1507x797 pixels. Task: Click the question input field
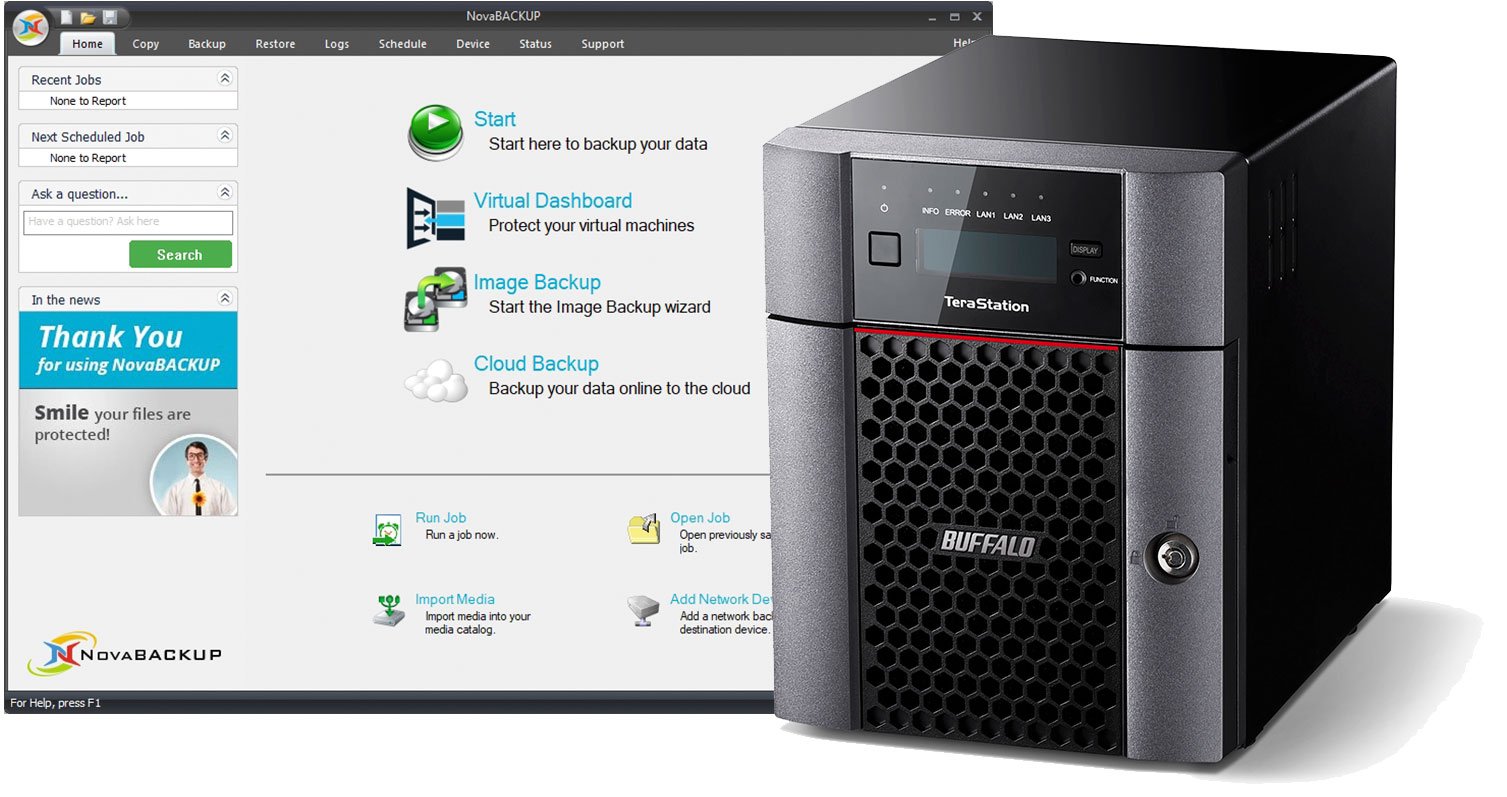tap(127, 222)
